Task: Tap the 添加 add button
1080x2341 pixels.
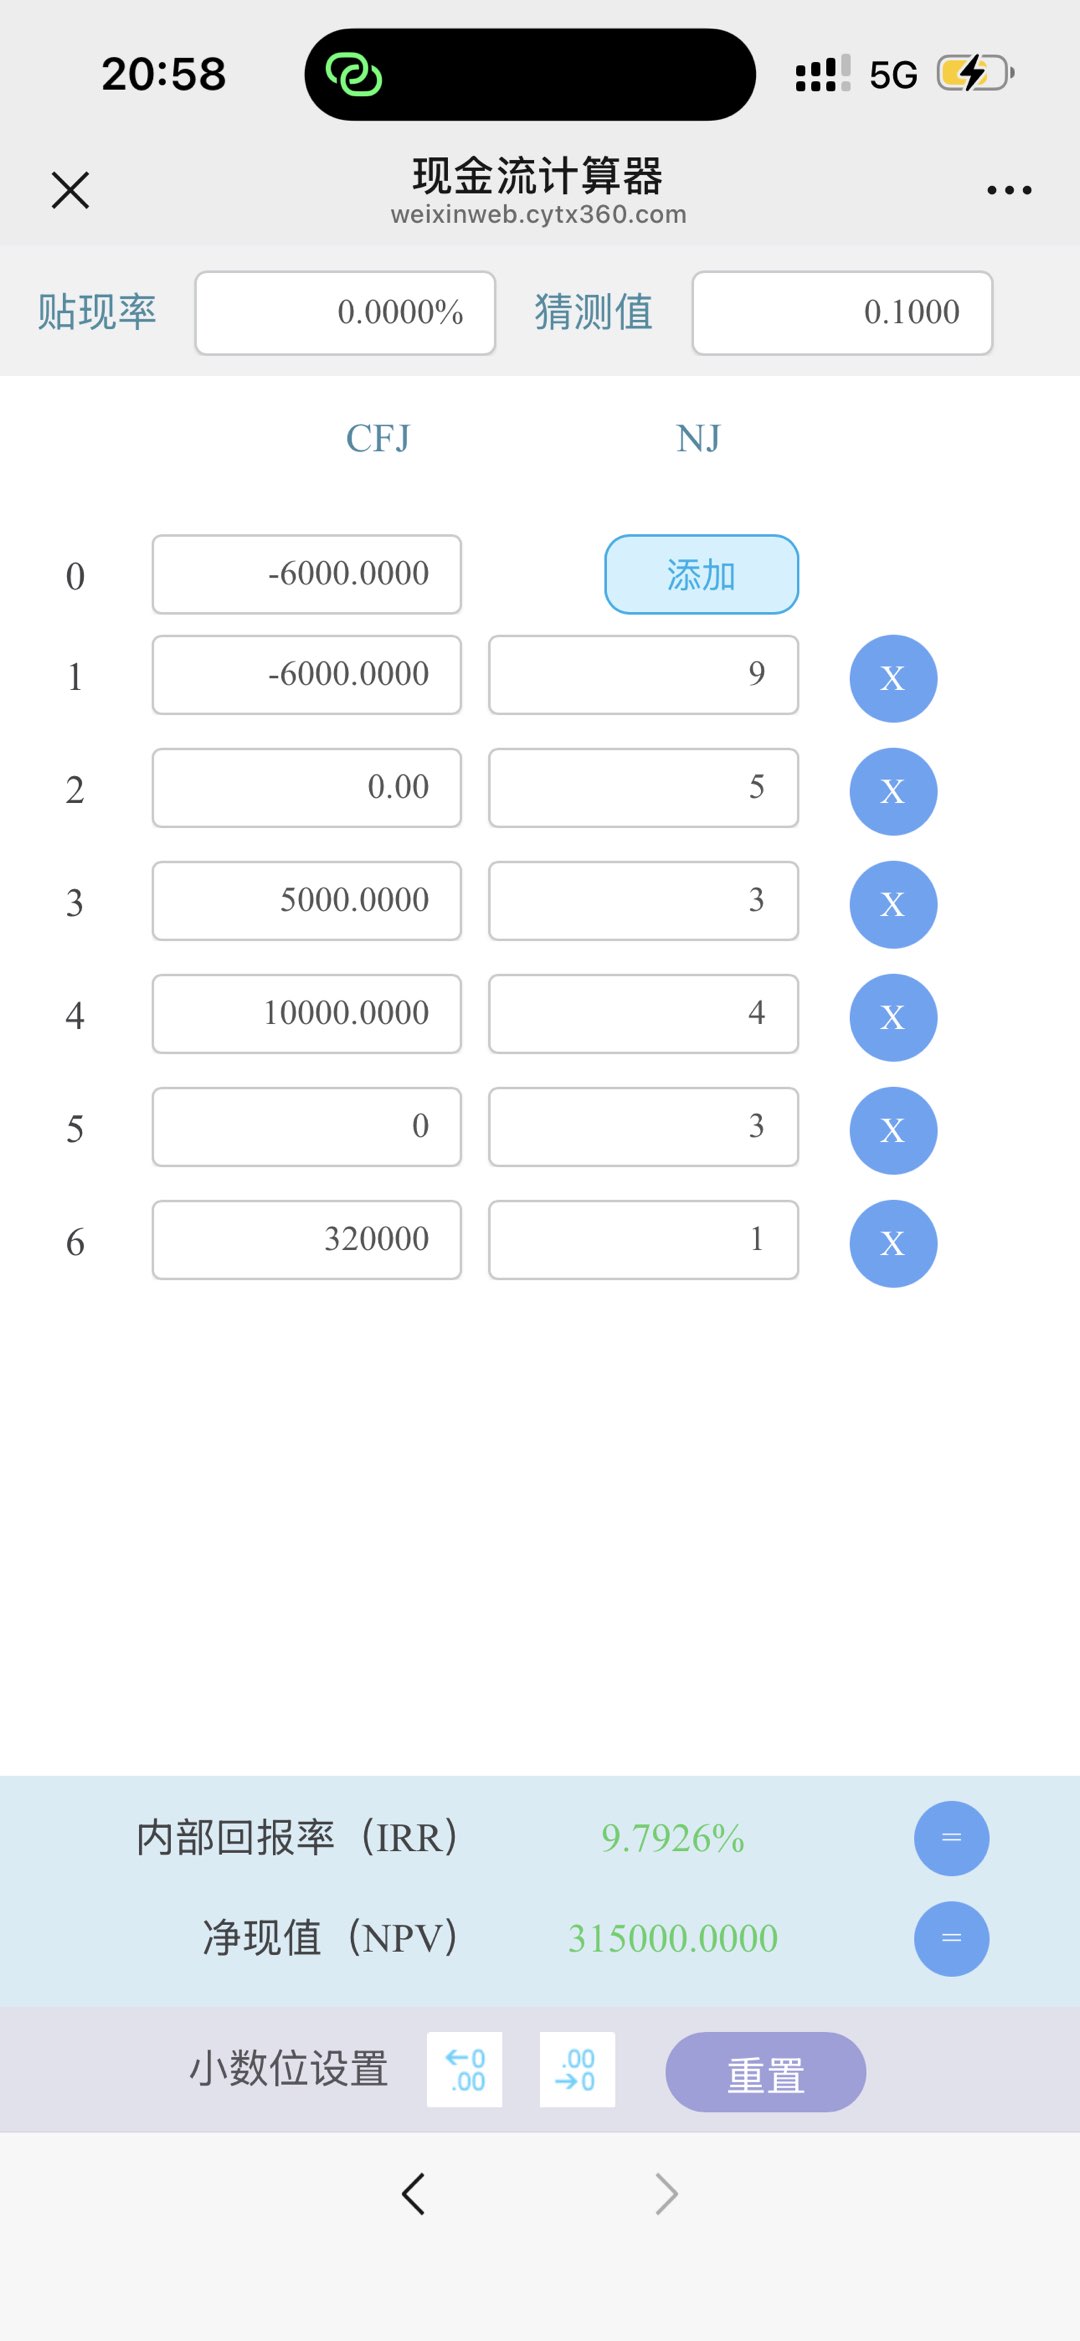Action: pos(701,574)
